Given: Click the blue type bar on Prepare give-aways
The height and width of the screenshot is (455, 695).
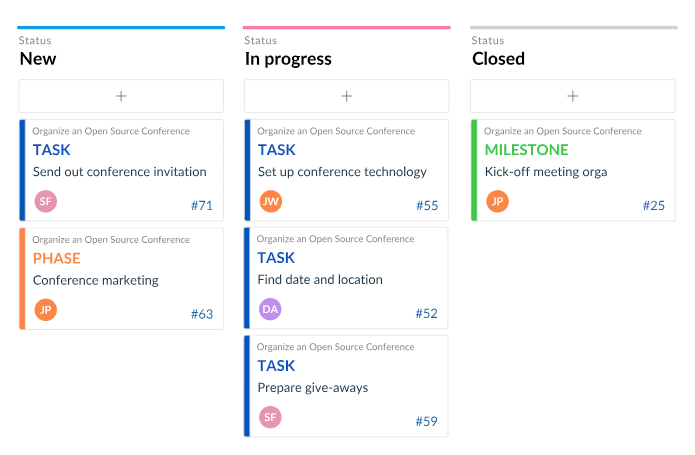Looking at the screenshot, I should click(247, 386).
